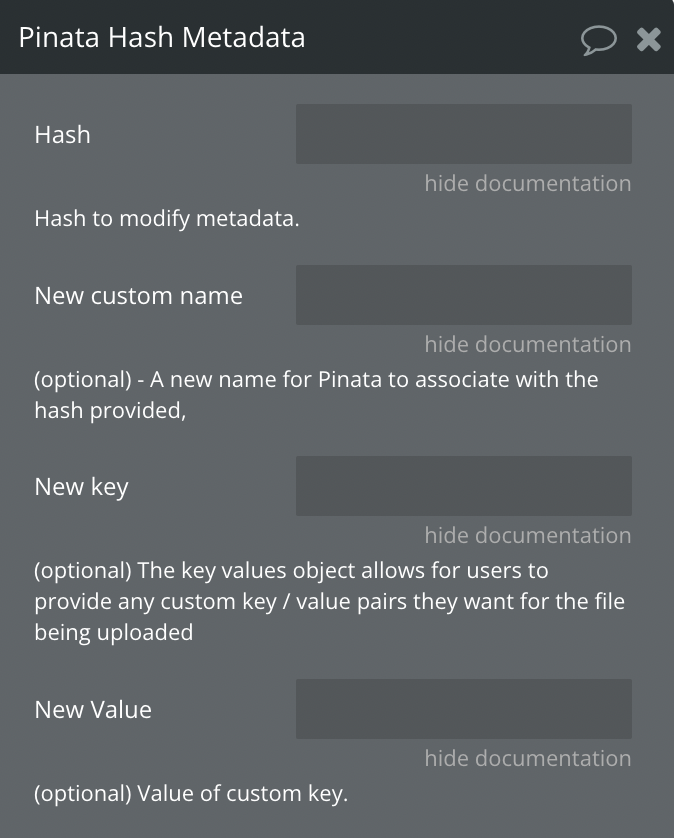Select the New key input field
The image size is (674, 838).
[464, 486]
